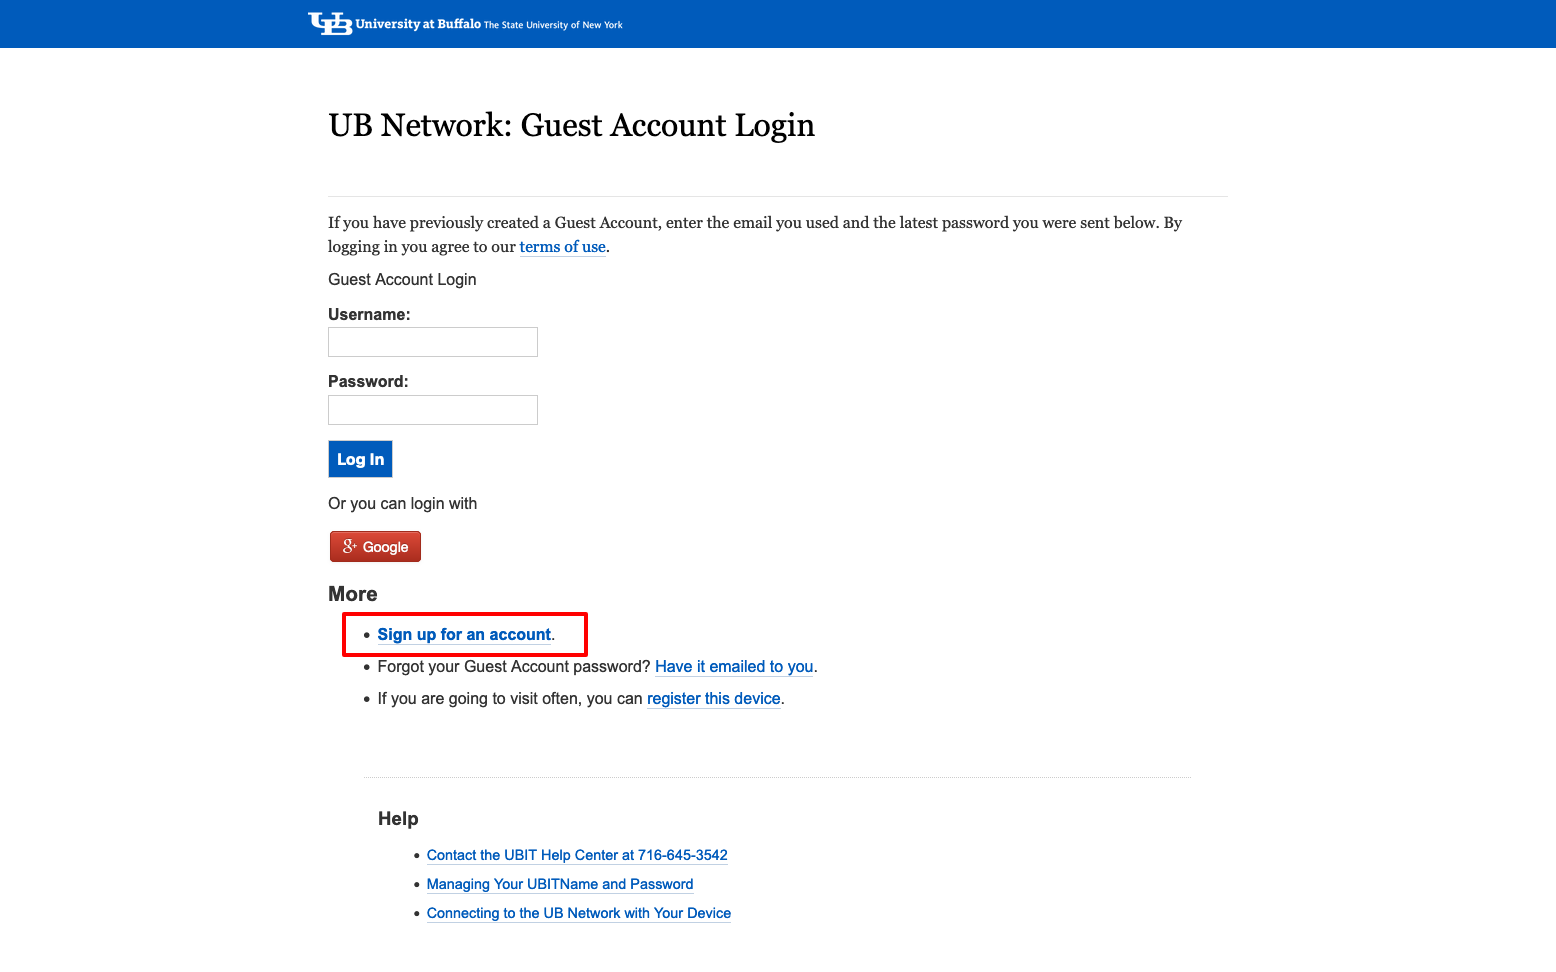1556x972 pixels.
Task: Have the password emailed to you
Action: 733,666
